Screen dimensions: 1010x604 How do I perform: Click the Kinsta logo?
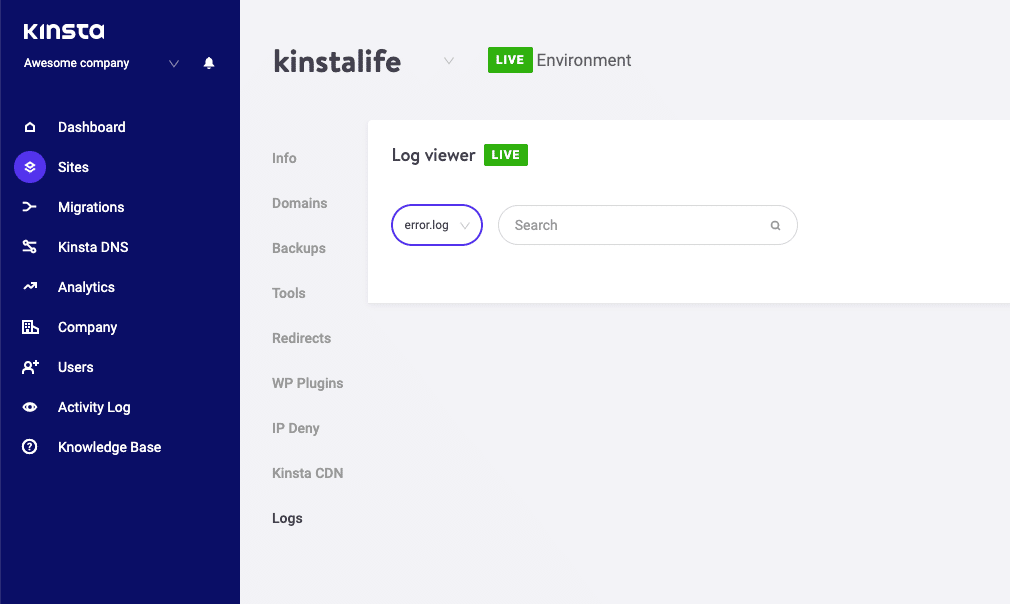[x=64, y=31]
